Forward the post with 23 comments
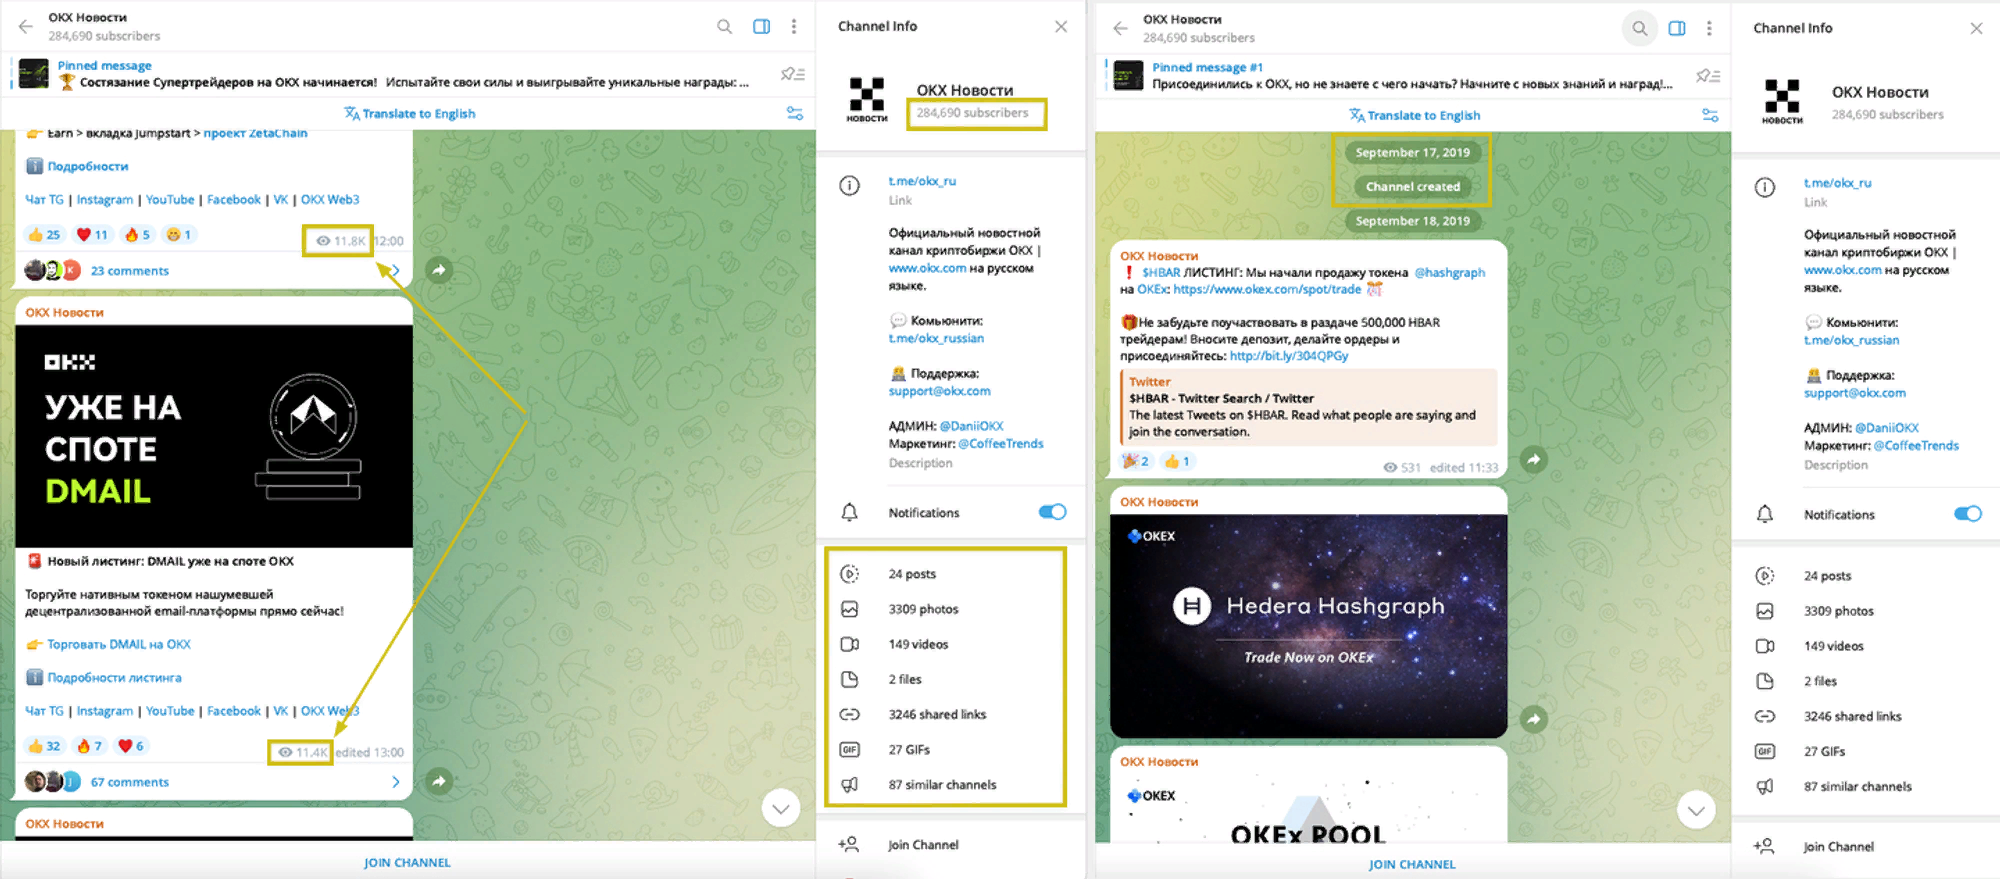Image resolution: width=2000 pixels, height=879 pixels. click(438, 269)
